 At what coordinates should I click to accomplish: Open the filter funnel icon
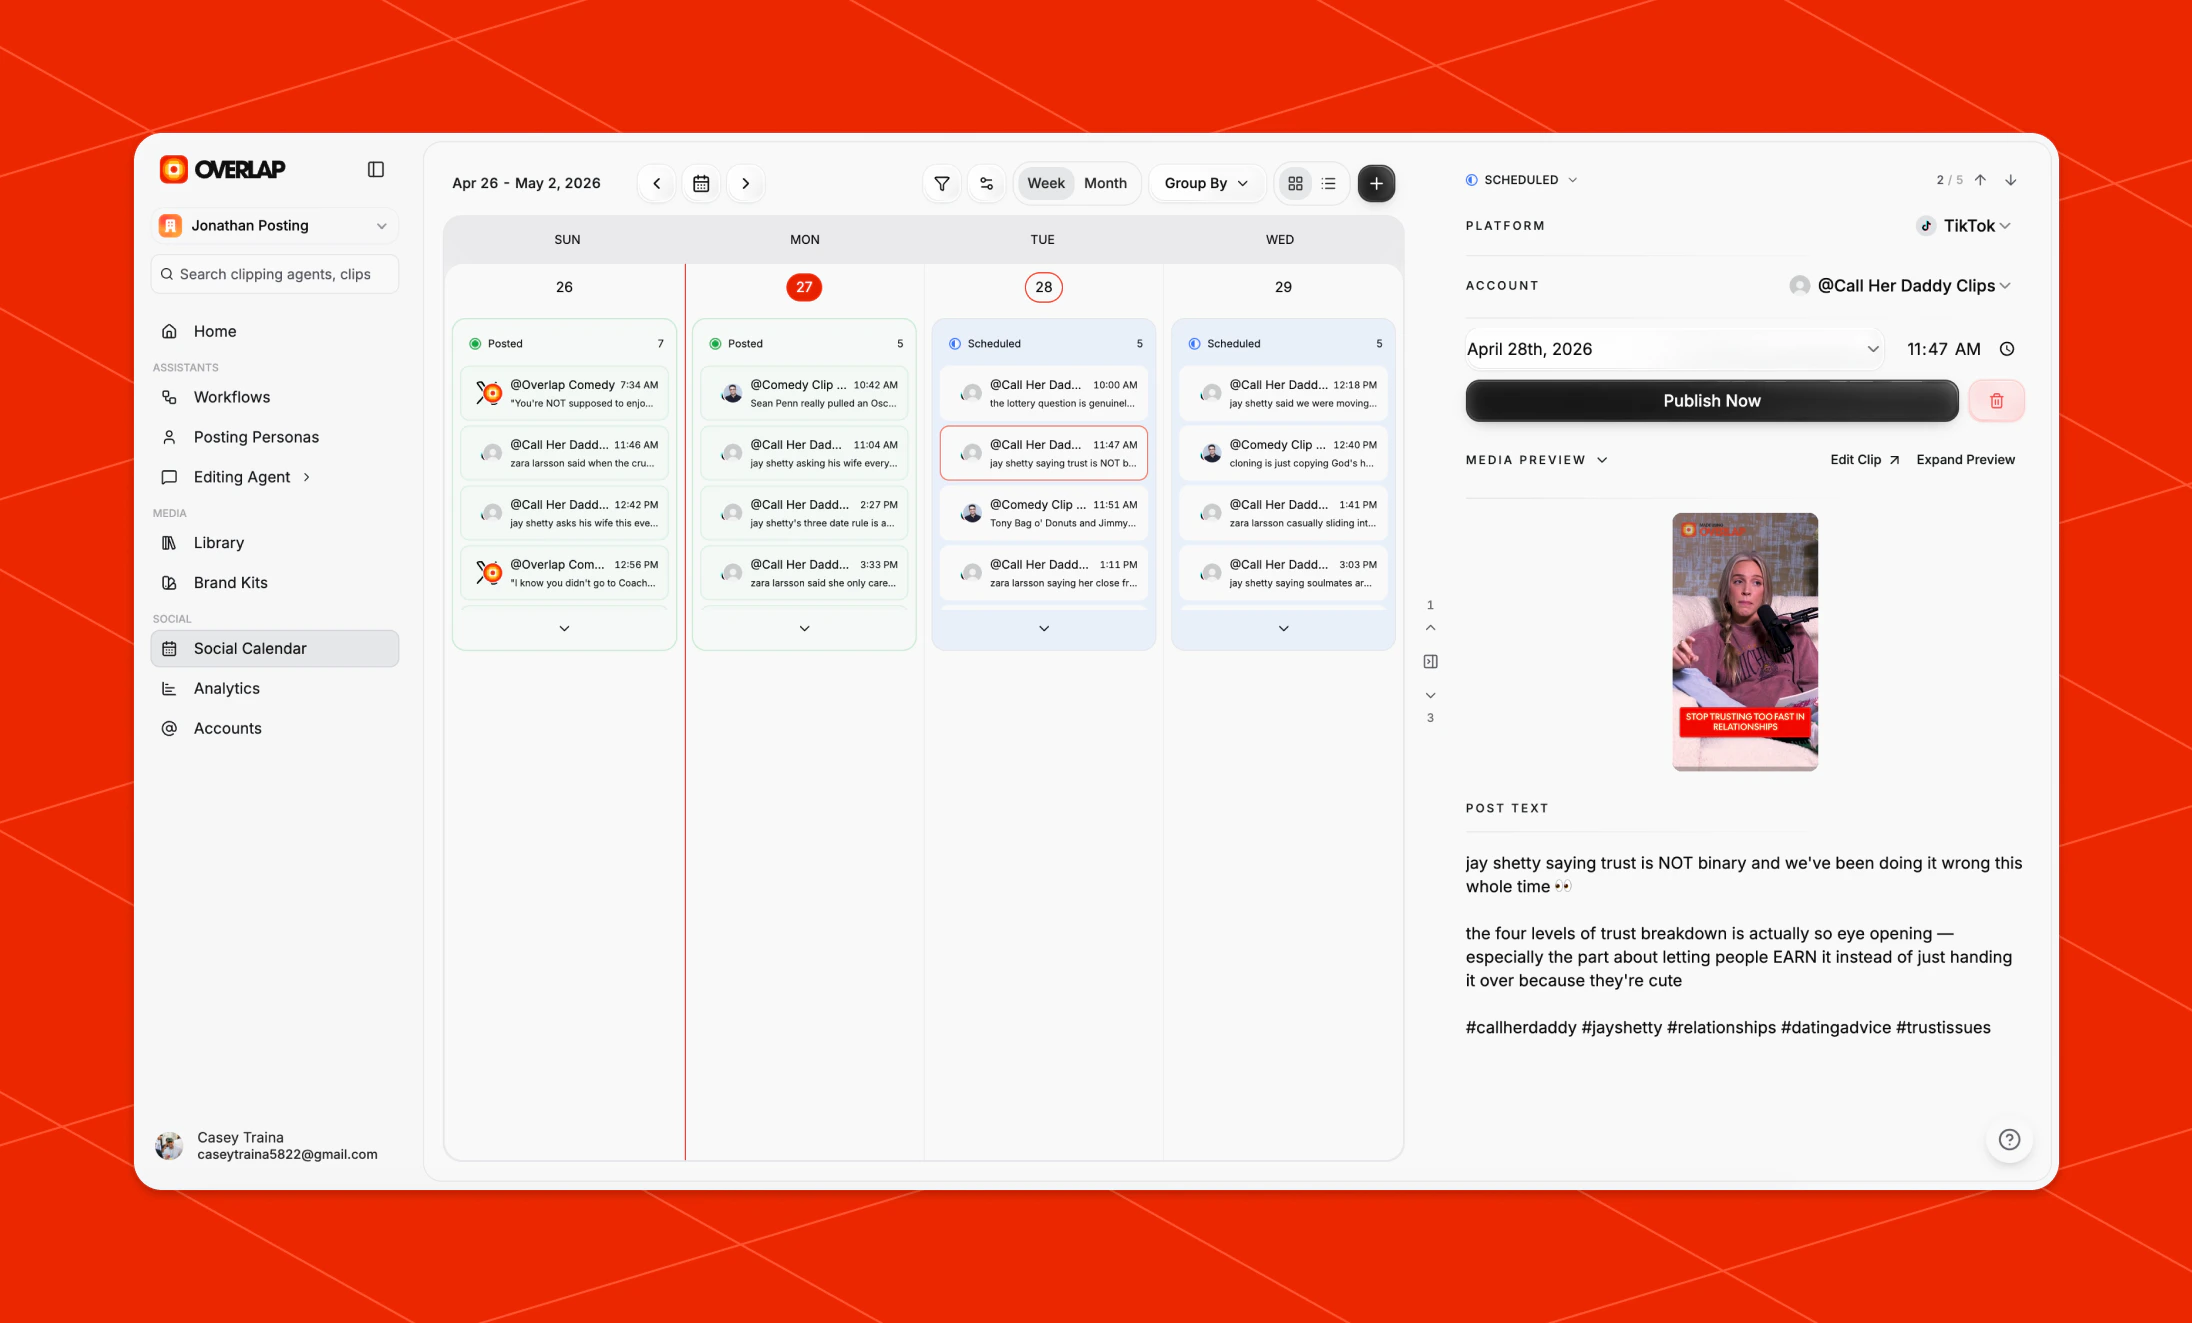pos(942,184)
